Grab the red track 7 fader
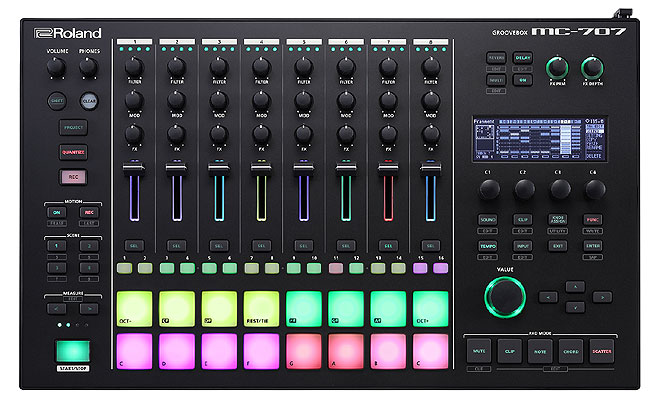The width and height of the screenshot is (660, 408). [x=388, y=168]
